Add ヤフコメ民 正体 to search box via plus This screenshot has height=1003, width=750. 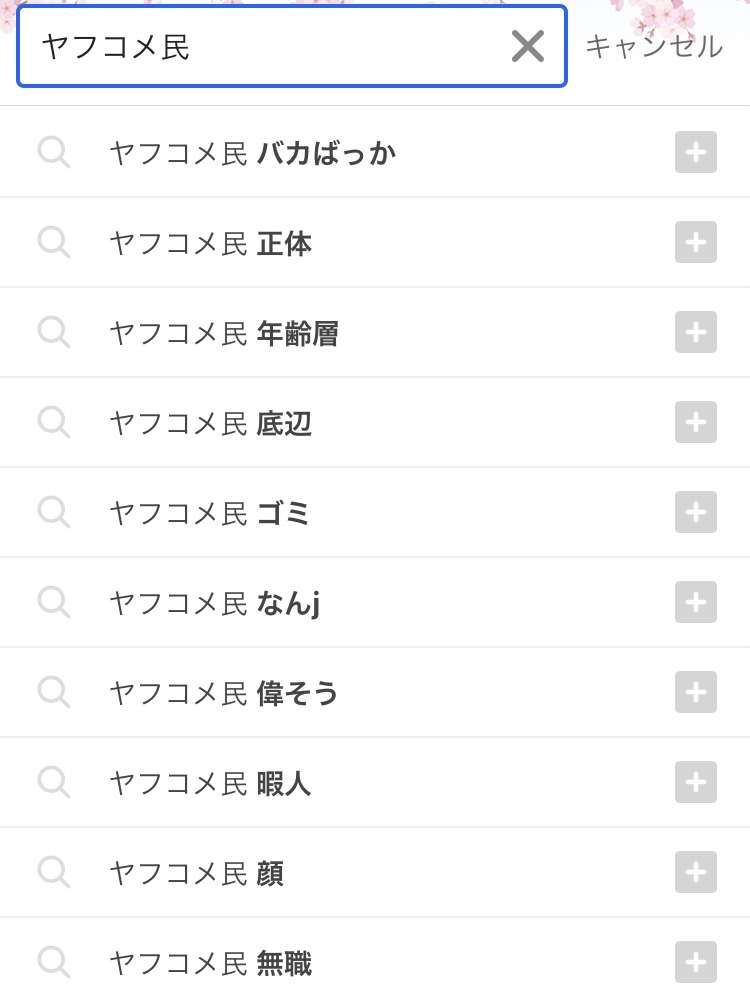coord(696,242)
